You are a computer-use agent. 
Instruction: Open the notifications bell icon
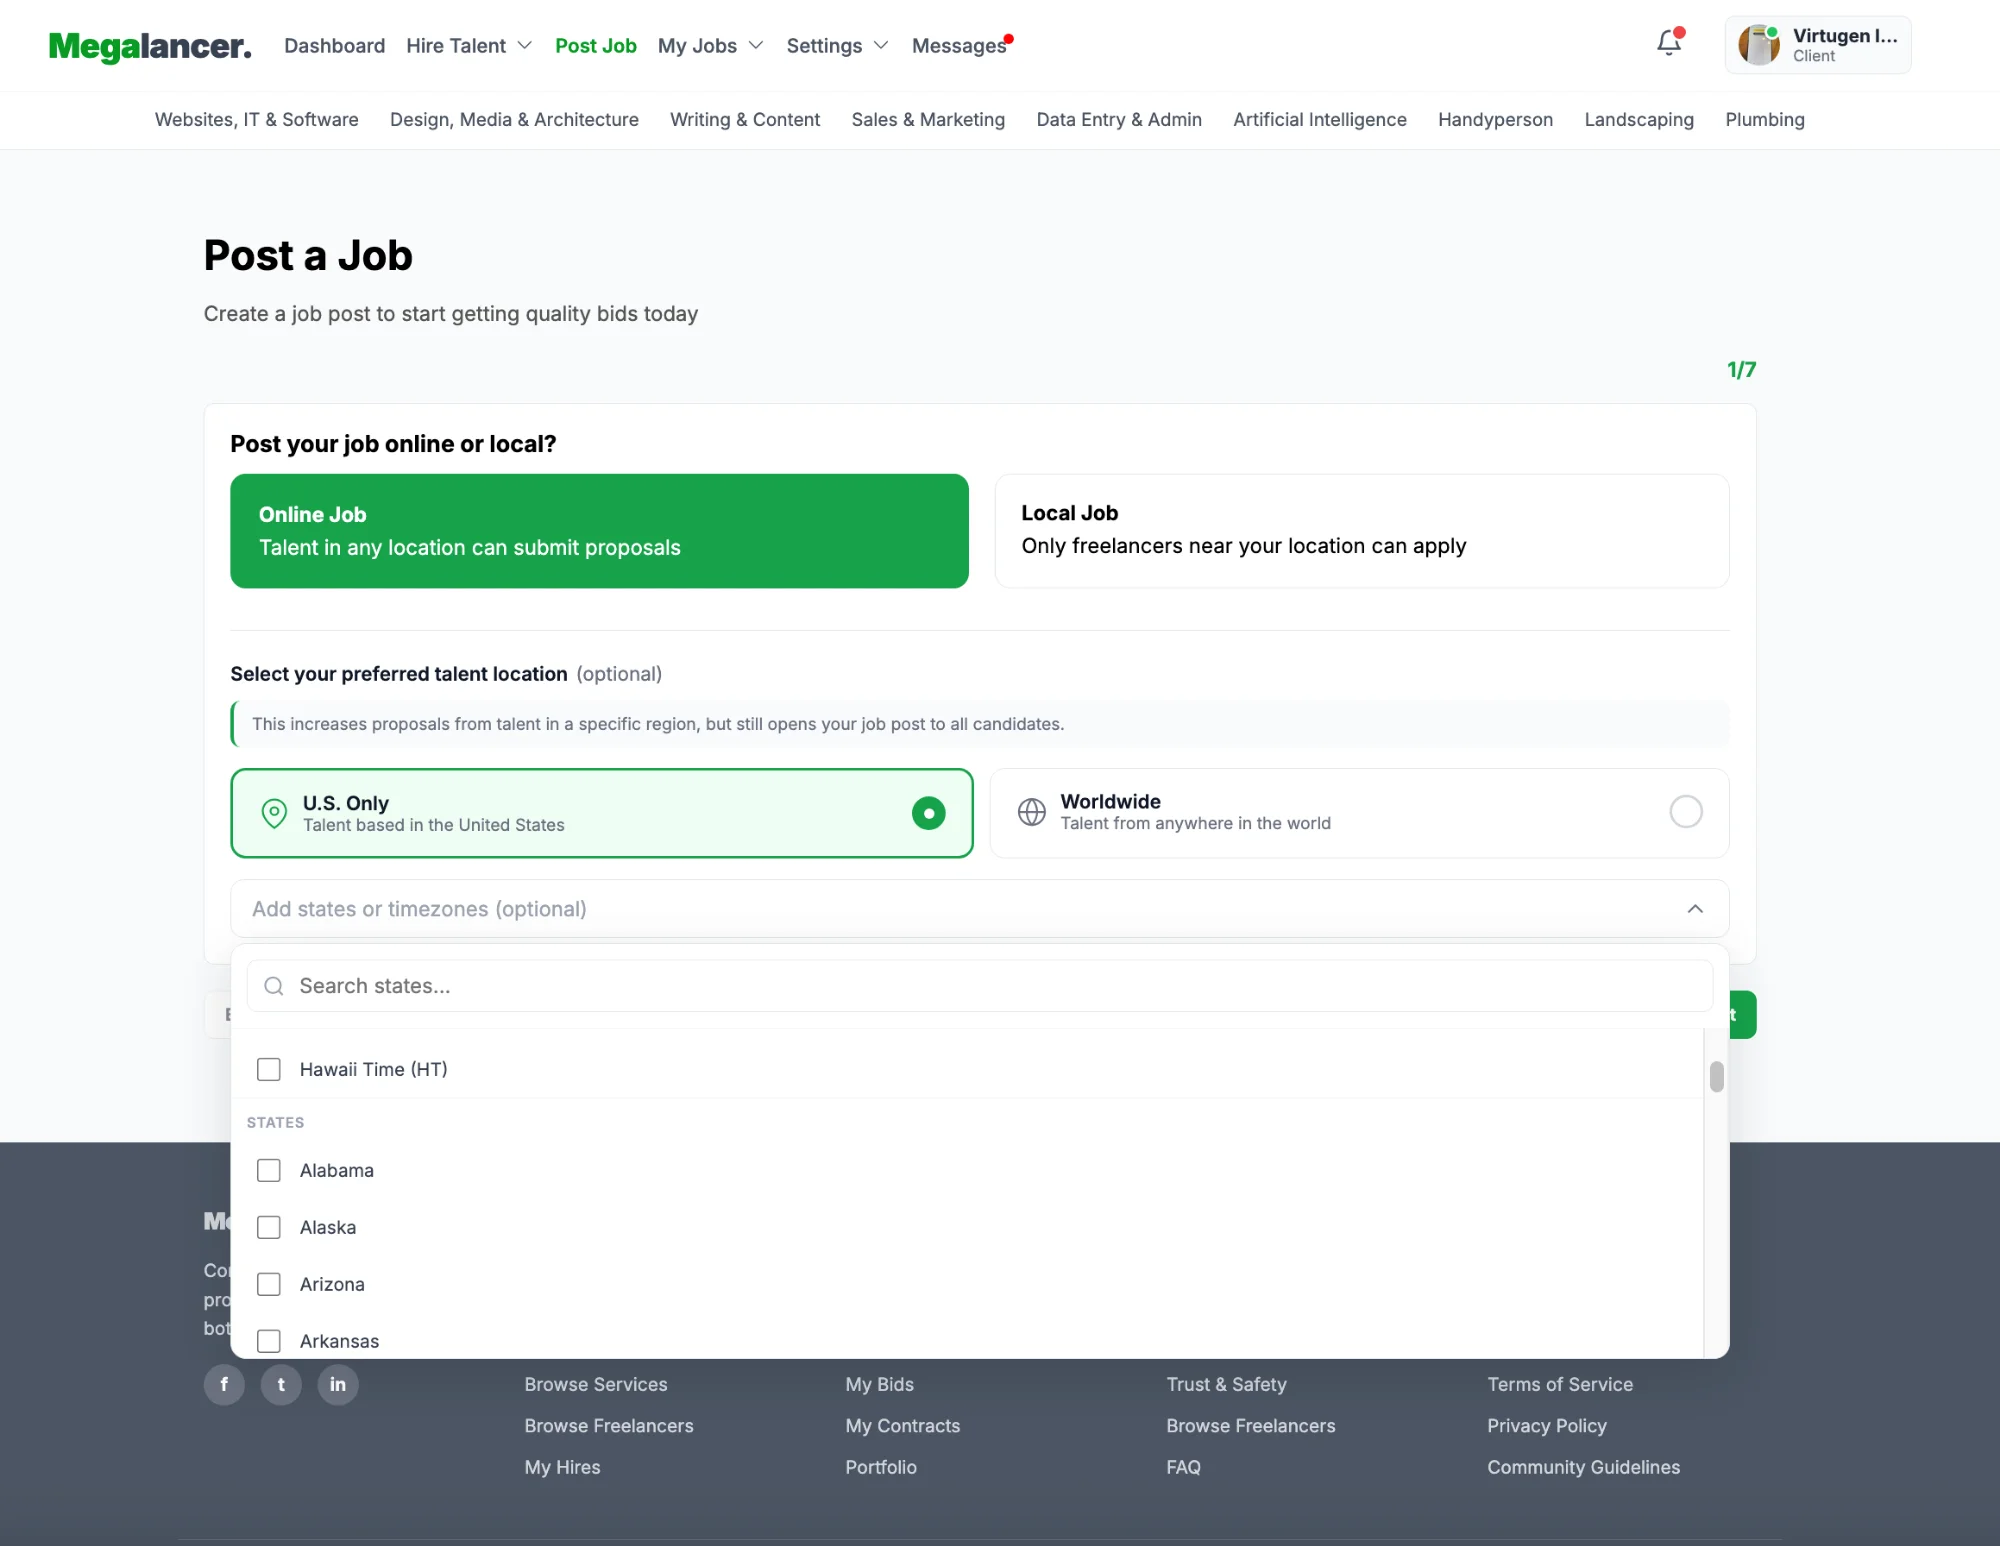[x=1668, y=43]
